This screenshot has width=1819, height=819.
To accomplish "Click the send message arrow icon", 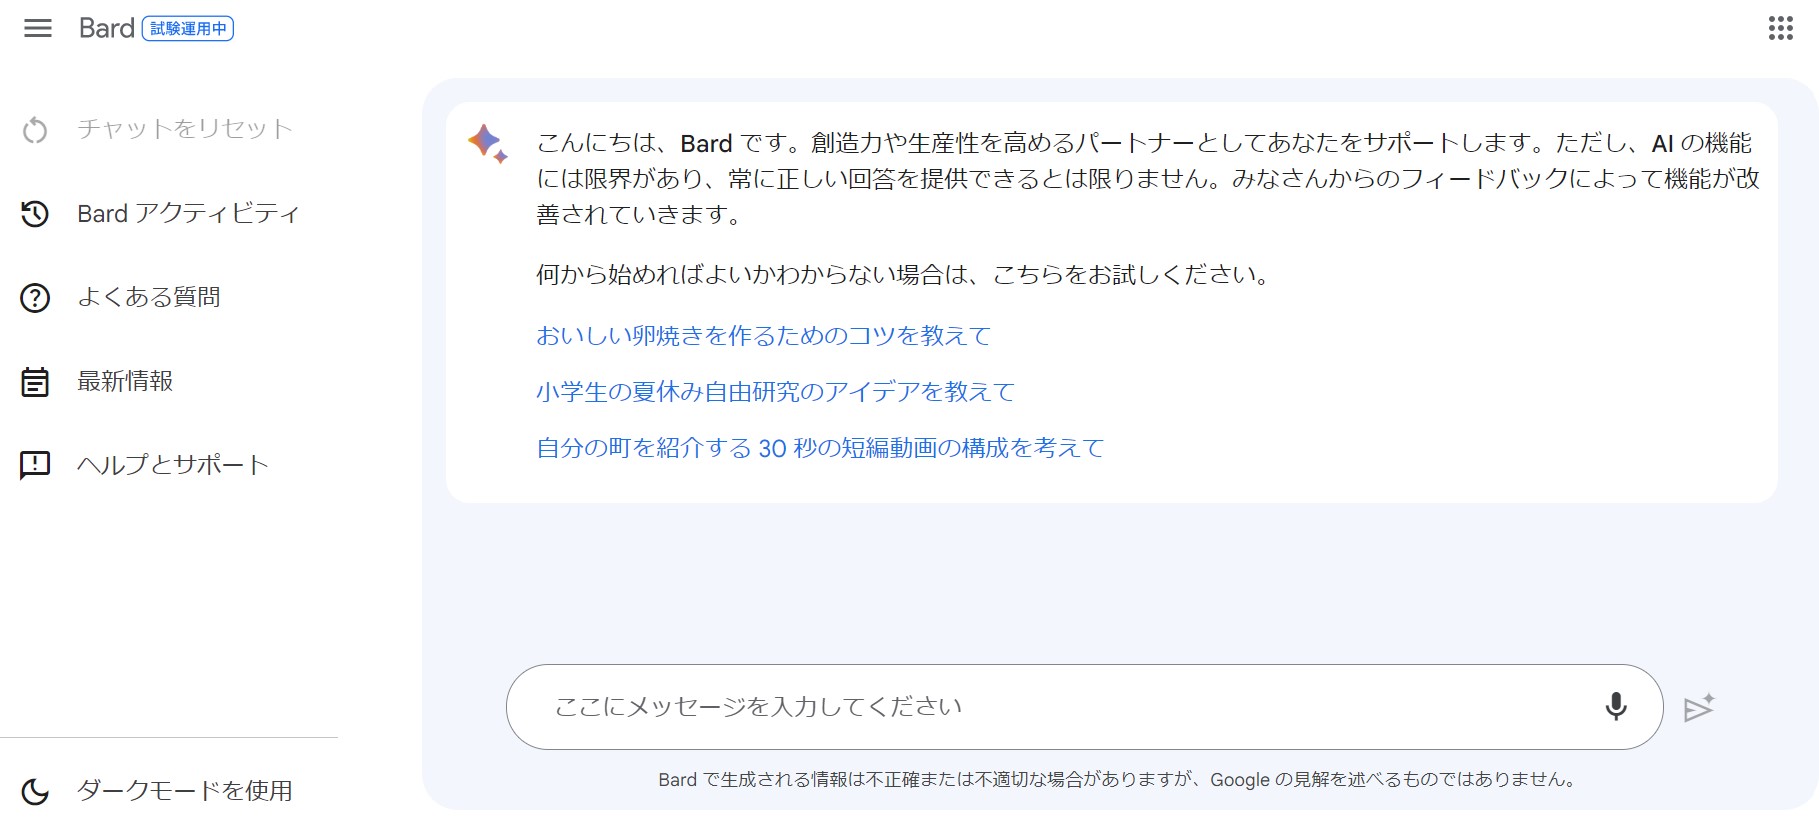I will coord(1699,708).
